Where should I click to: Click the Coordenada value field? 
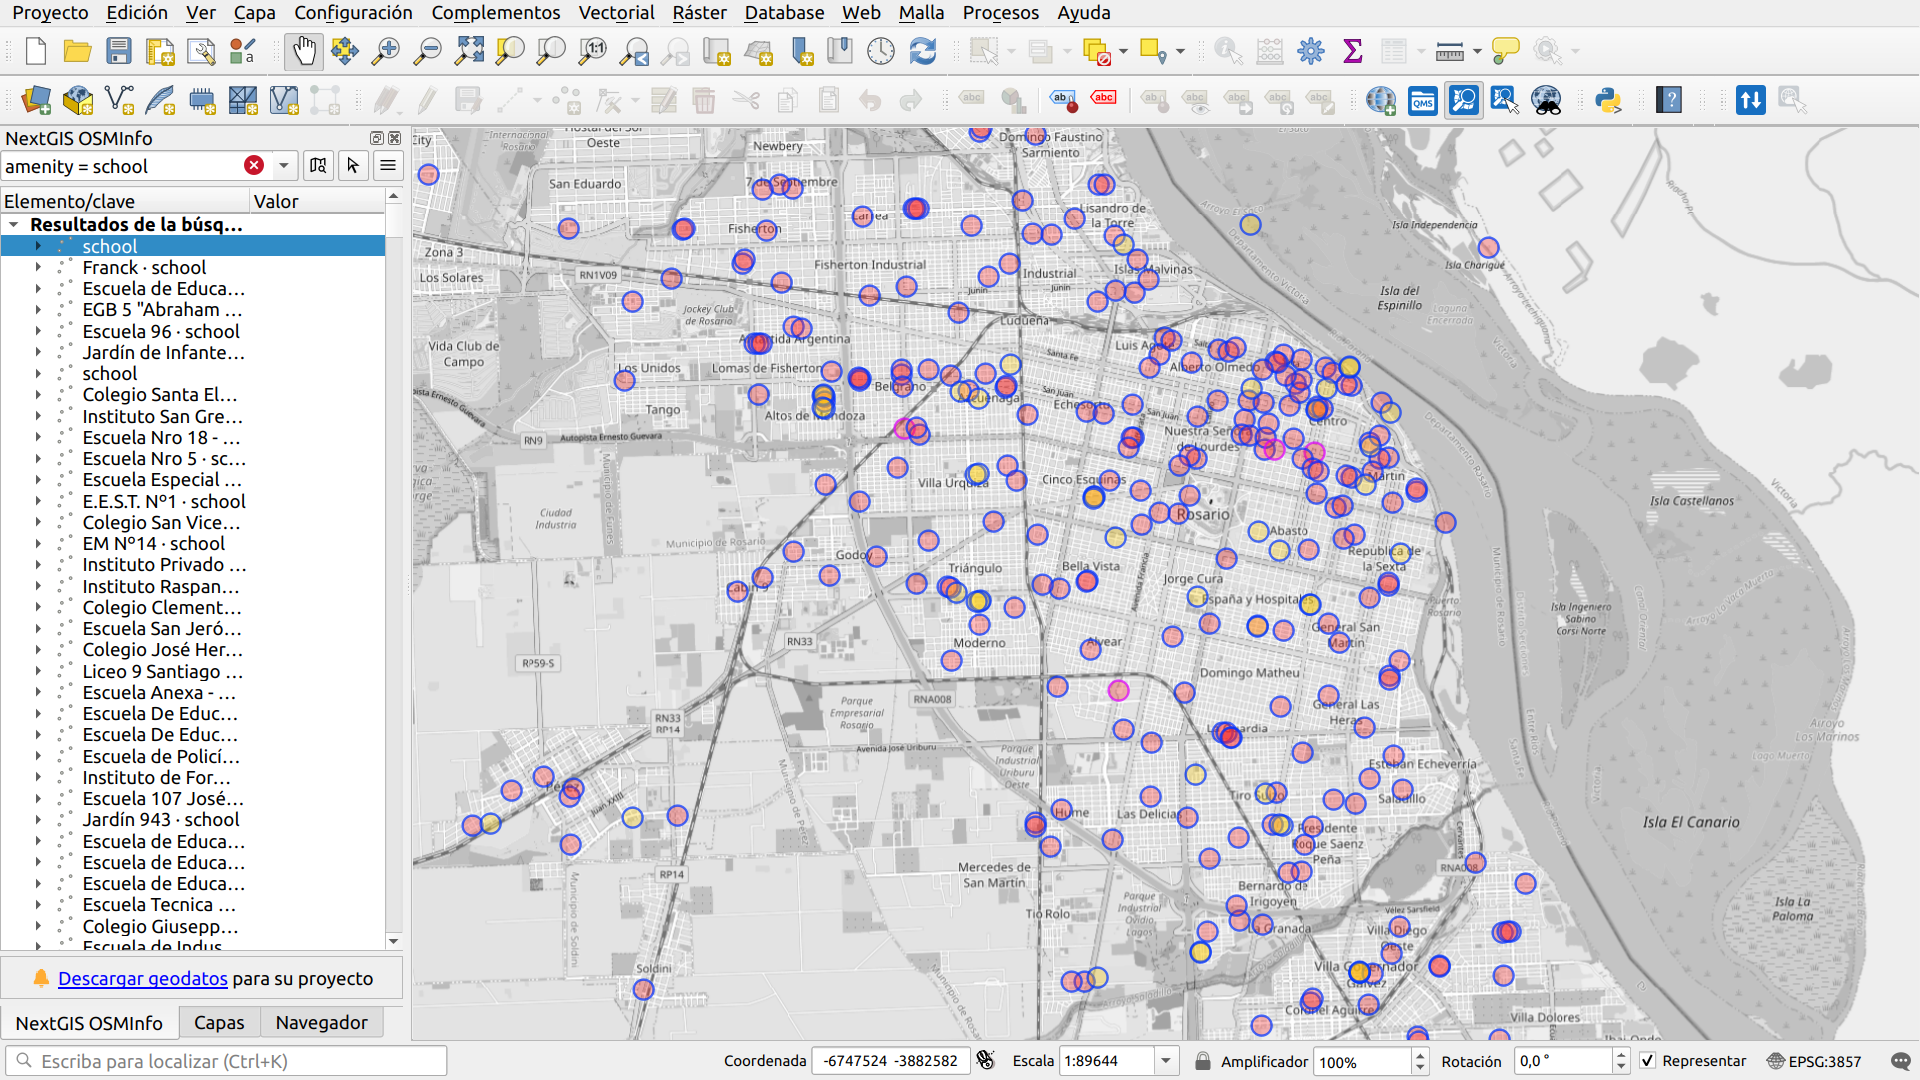[890, 1061]
